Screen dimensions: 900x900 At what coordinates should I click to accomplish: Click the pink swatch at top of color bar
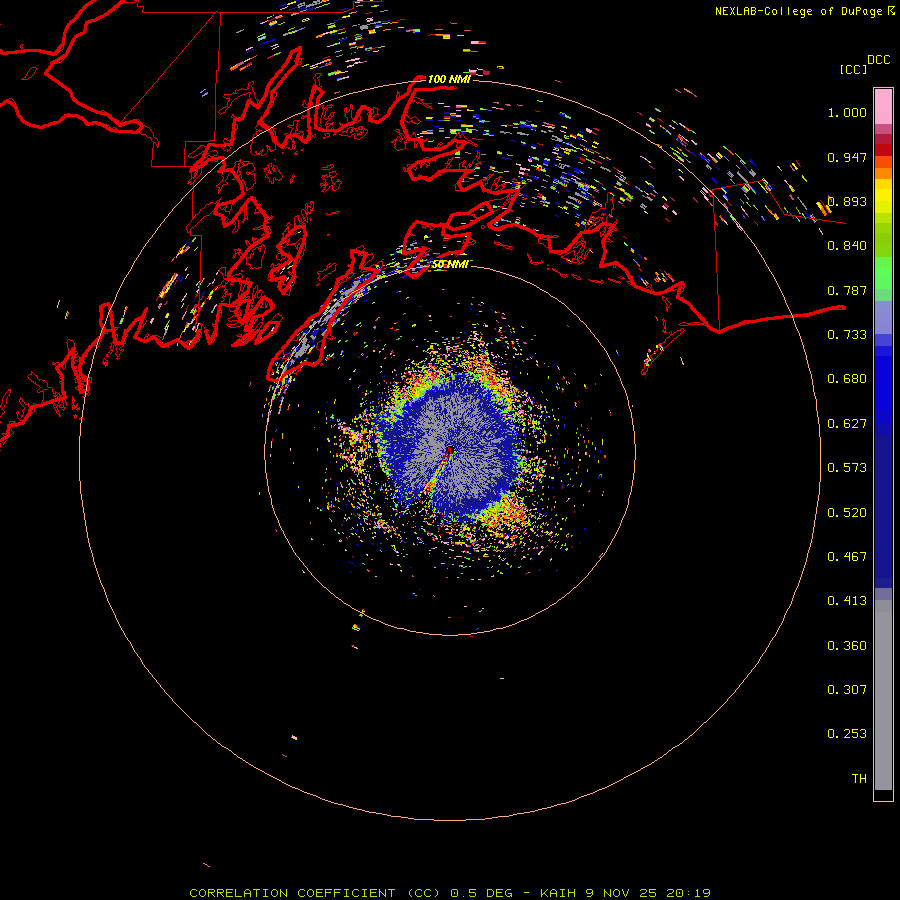coord(883,107)
